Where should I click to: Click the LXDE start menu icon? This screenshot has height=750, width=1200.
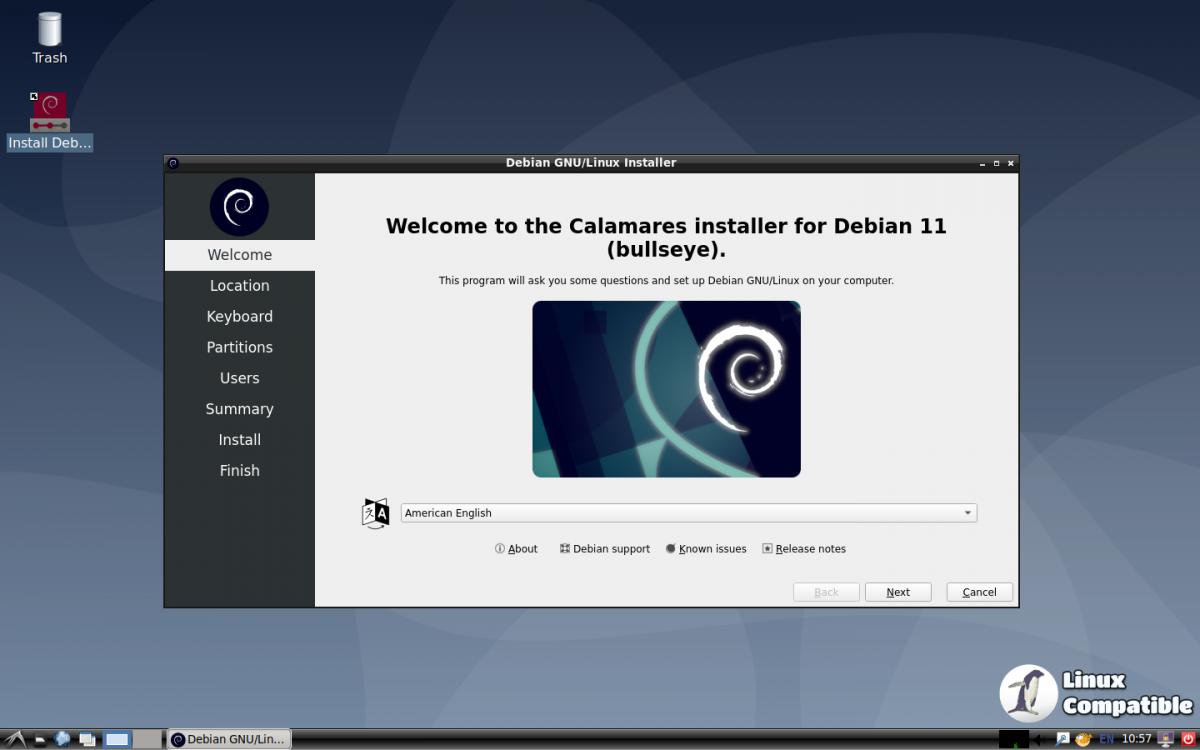coord(14,740)
